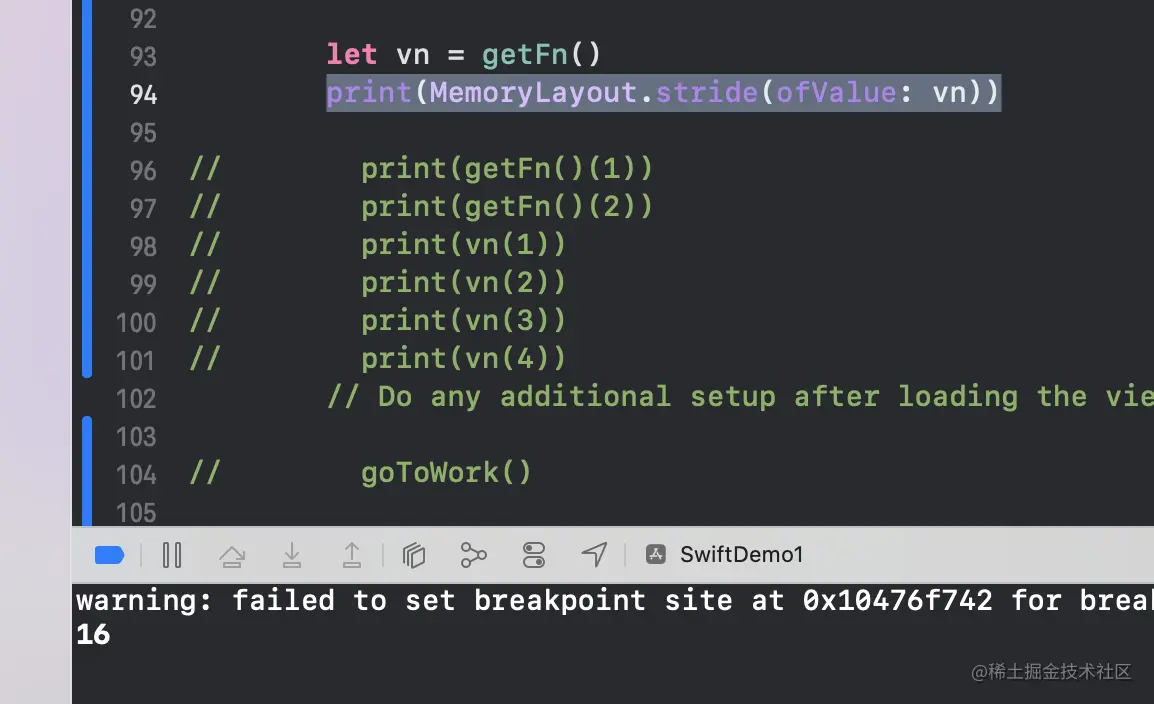
Task: Toggle the breakpoints activation button
Action: [109, 555]
